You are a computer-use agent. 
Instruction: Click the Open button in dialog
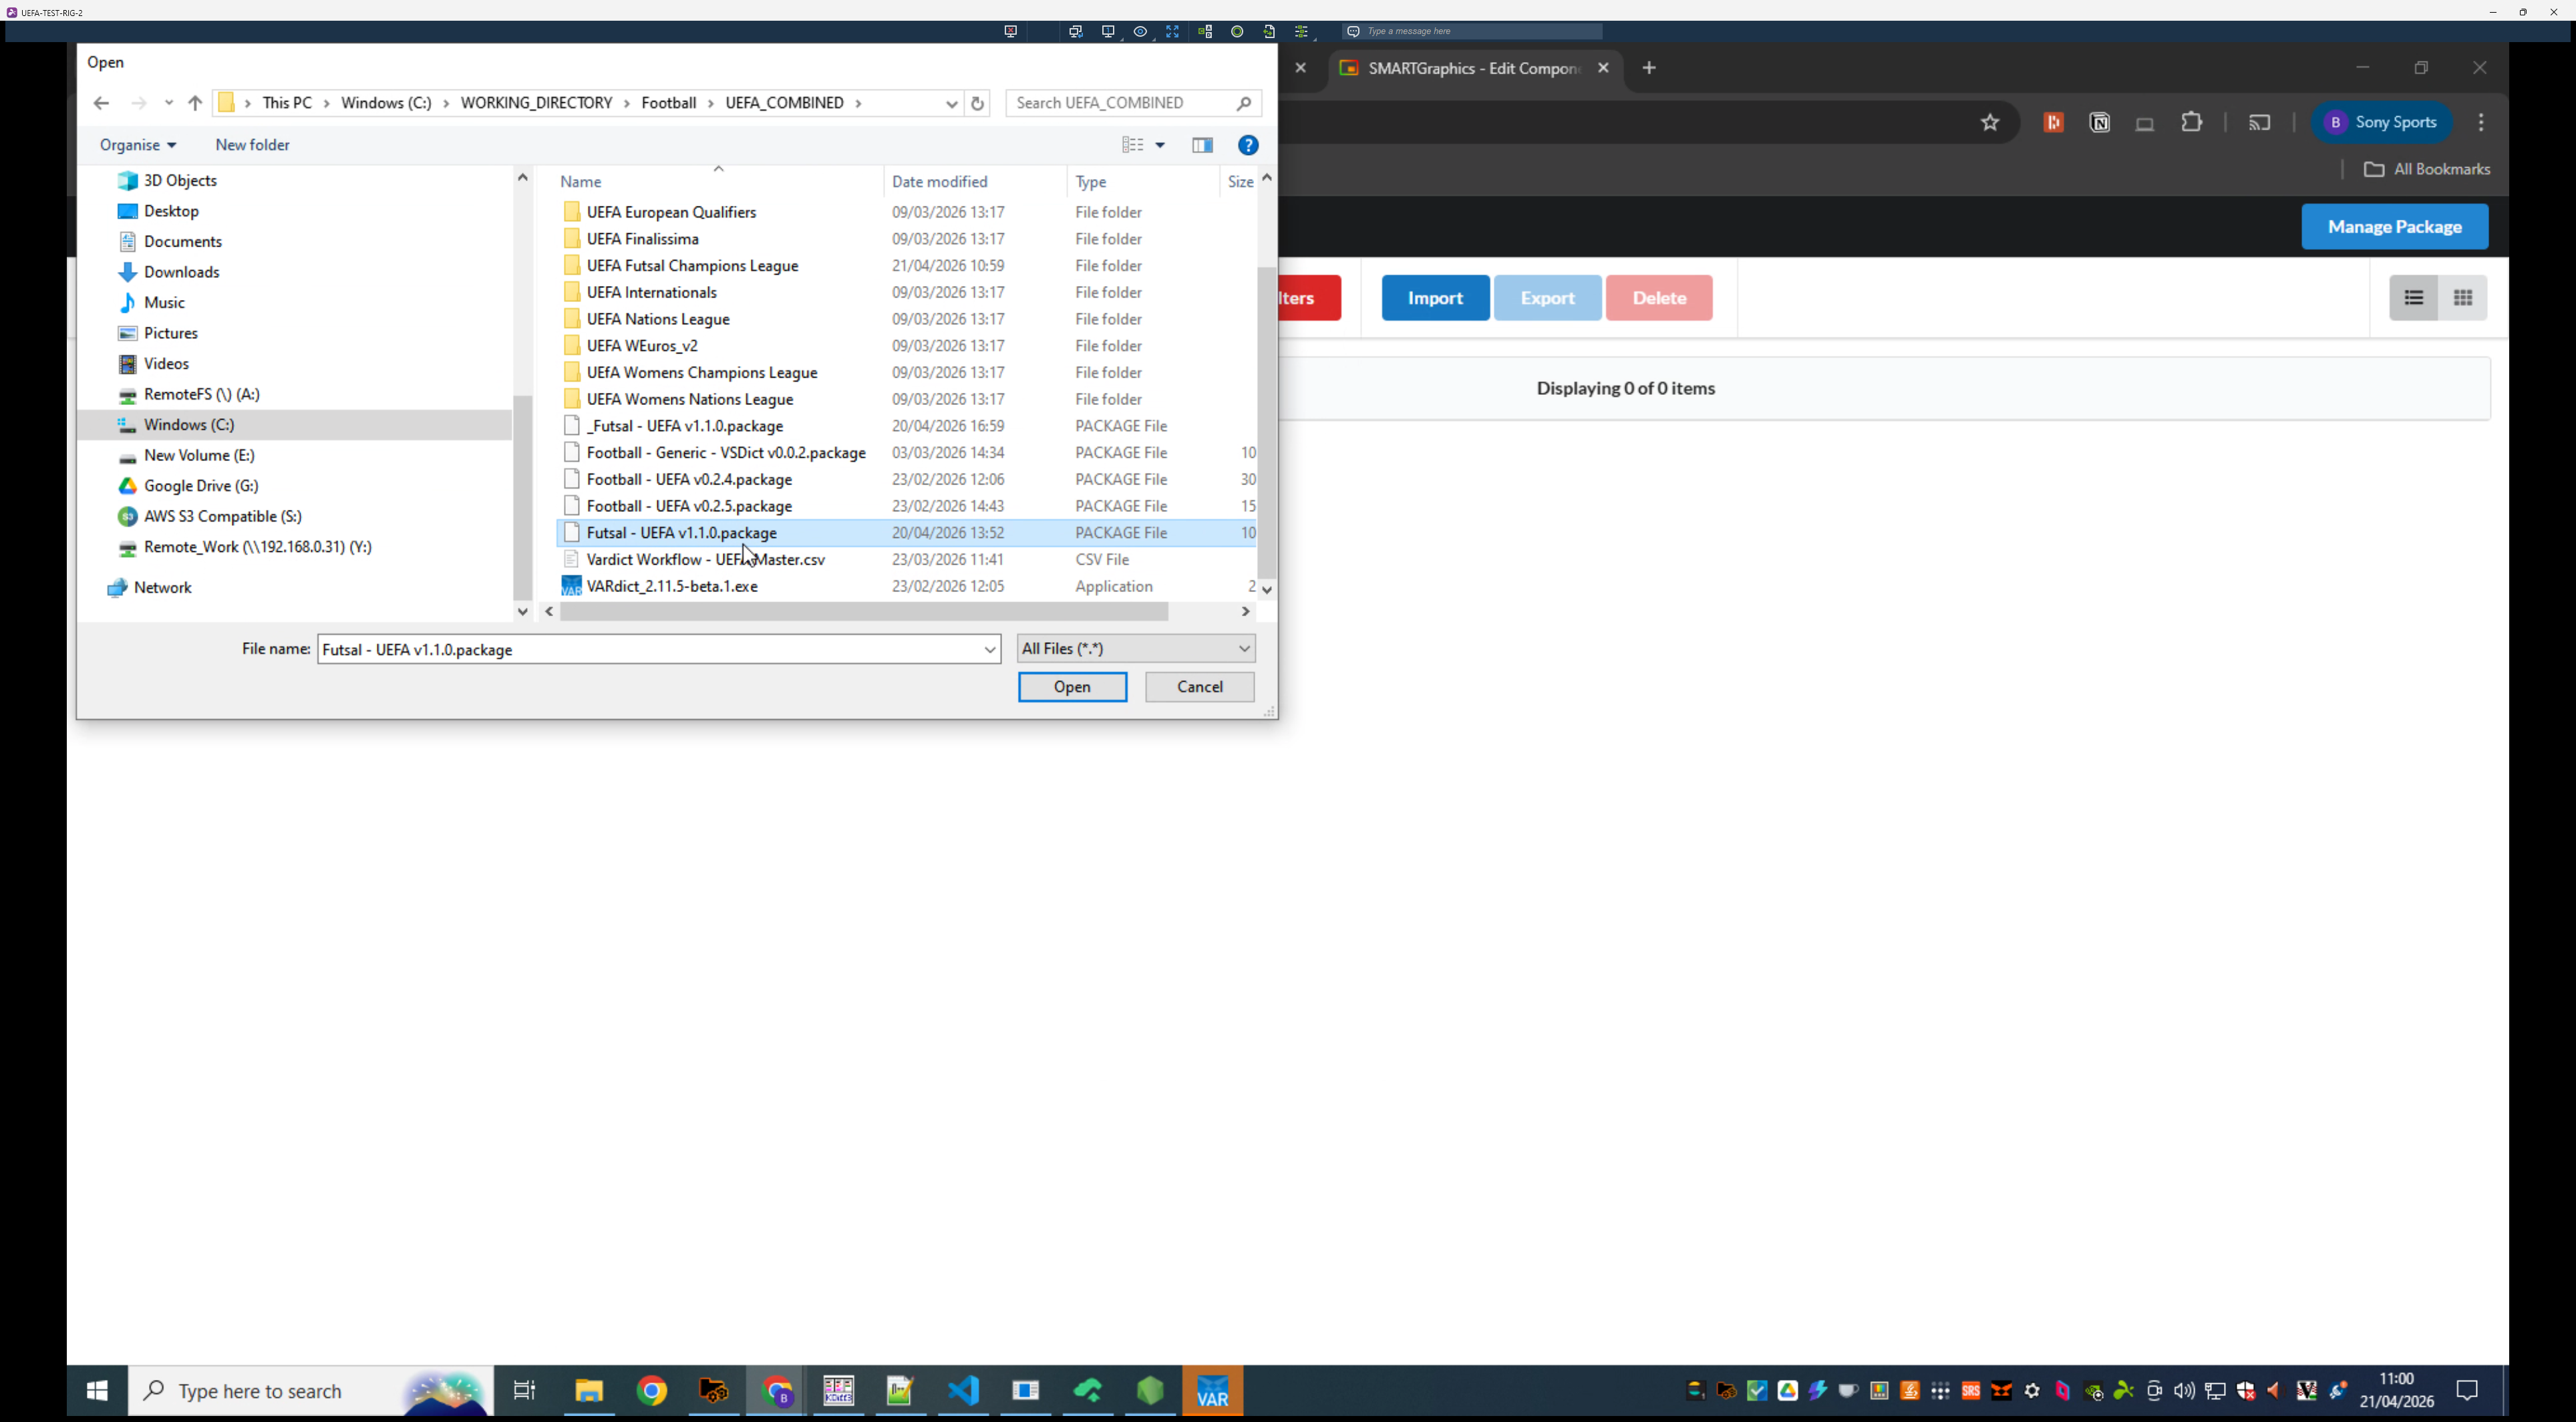(x=1072, y=687)
